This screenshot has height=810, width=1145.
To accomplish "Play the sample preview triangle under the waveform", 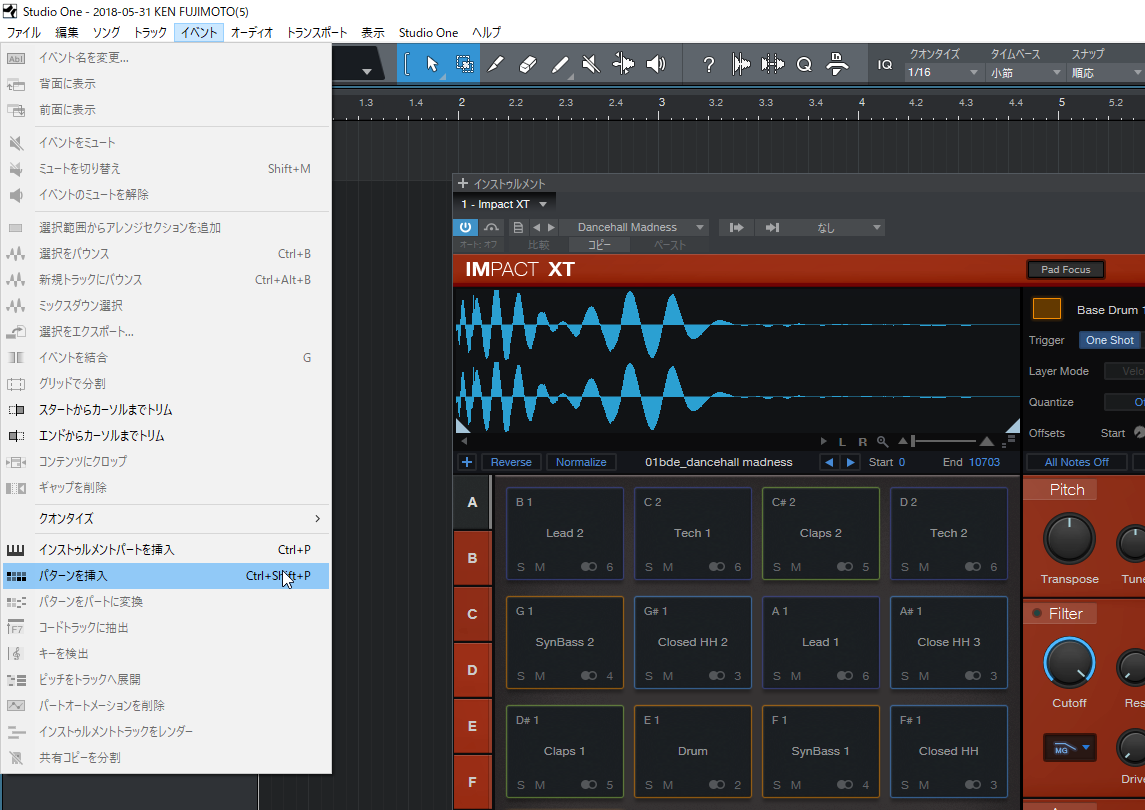I will (824, 441).
